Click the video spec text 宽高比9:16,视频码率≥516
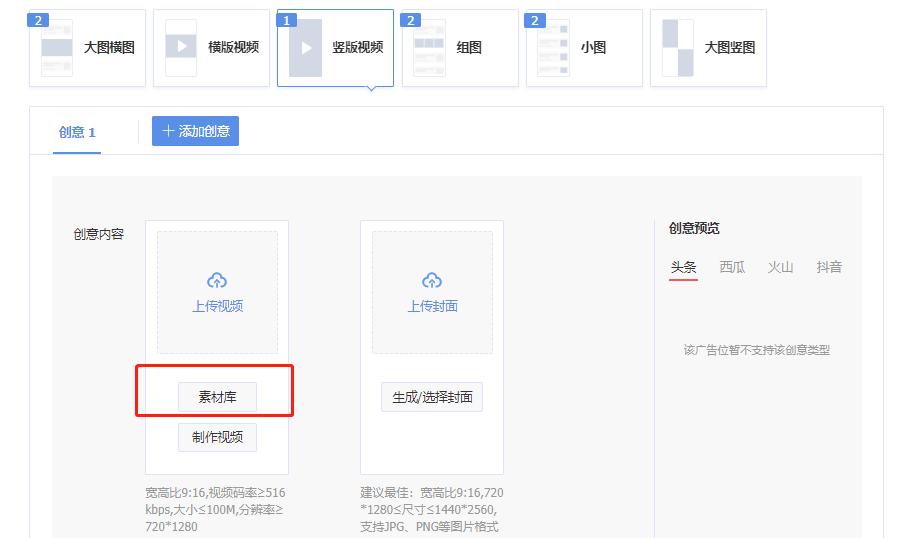Image resolution: width=911 pixels, height=538 pixels. point(215,493)
